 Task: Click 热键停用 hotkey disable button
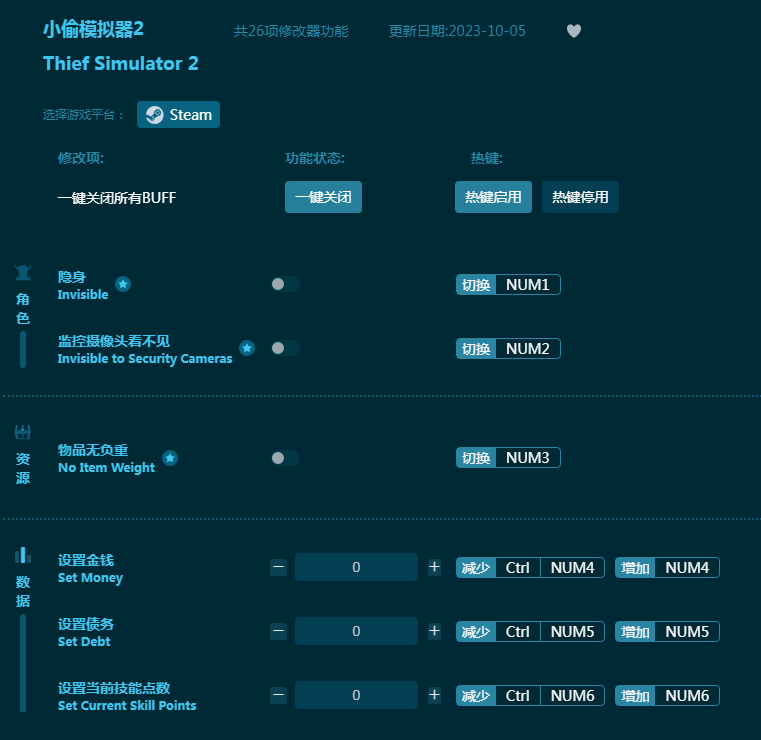pos(580,197)
